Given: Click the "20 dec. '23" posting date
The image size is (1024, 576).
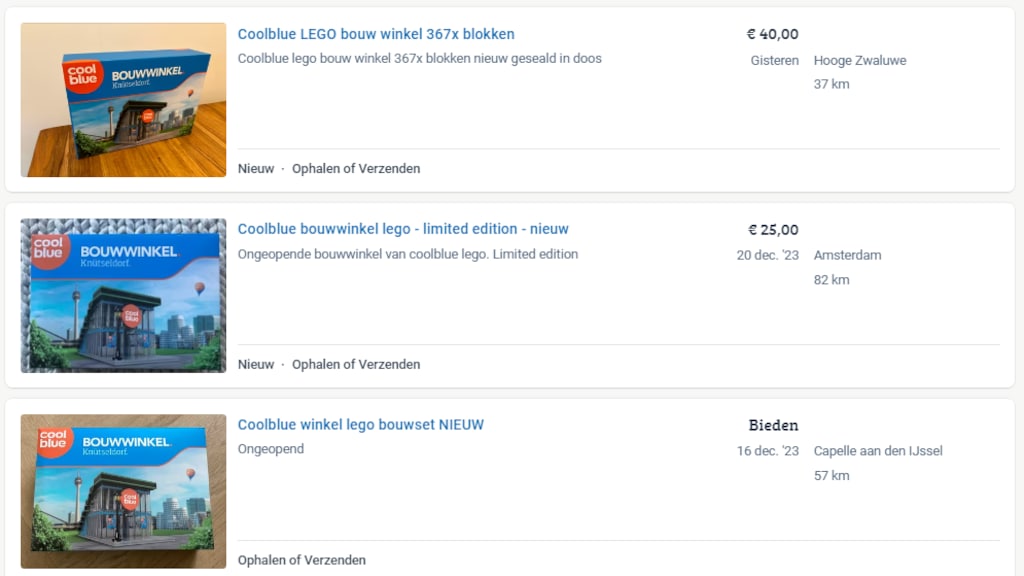Looking at the screenshot, I should pyautogui.click(x=767, y=255).
